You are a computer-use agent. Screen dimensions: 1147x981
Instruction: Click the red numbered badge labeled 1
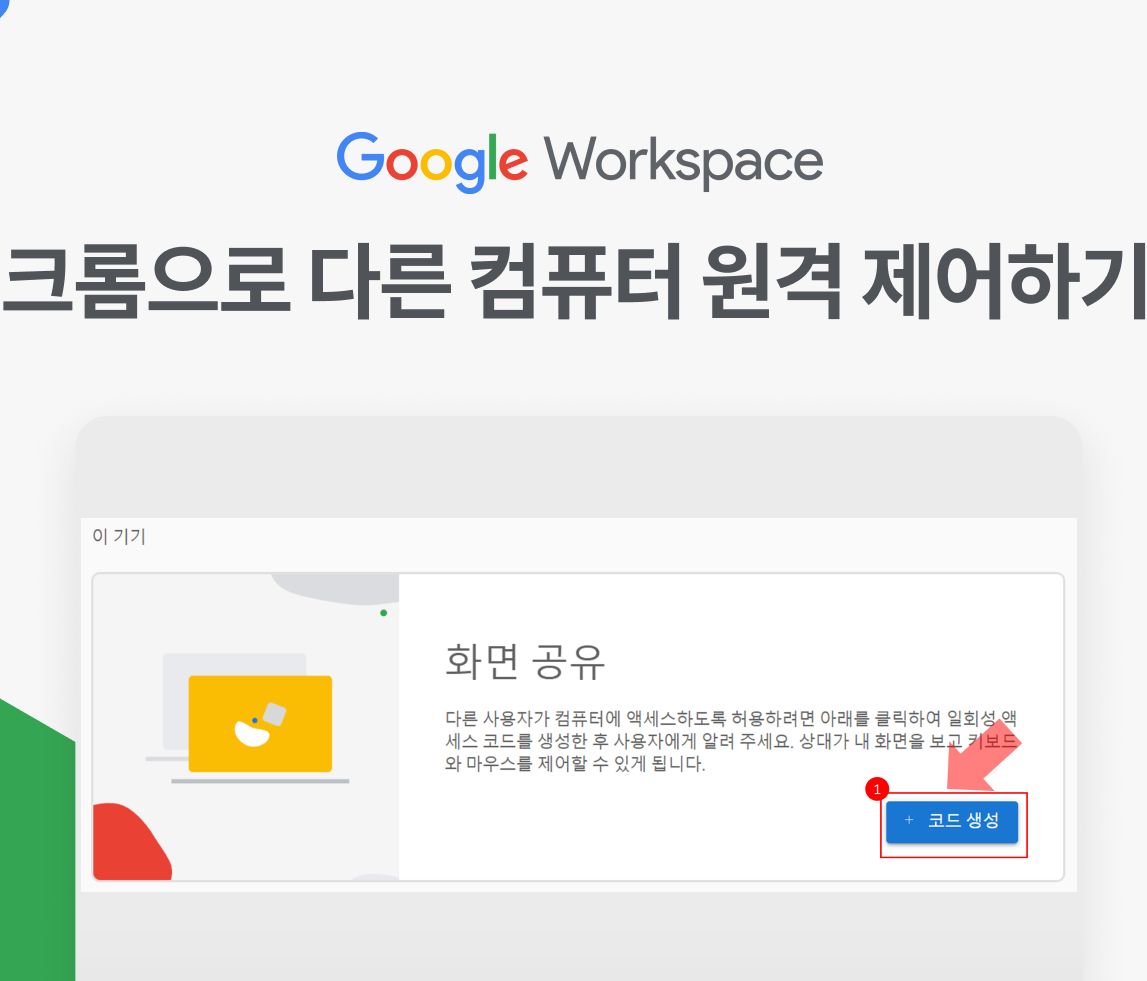[x=879, y=791]
